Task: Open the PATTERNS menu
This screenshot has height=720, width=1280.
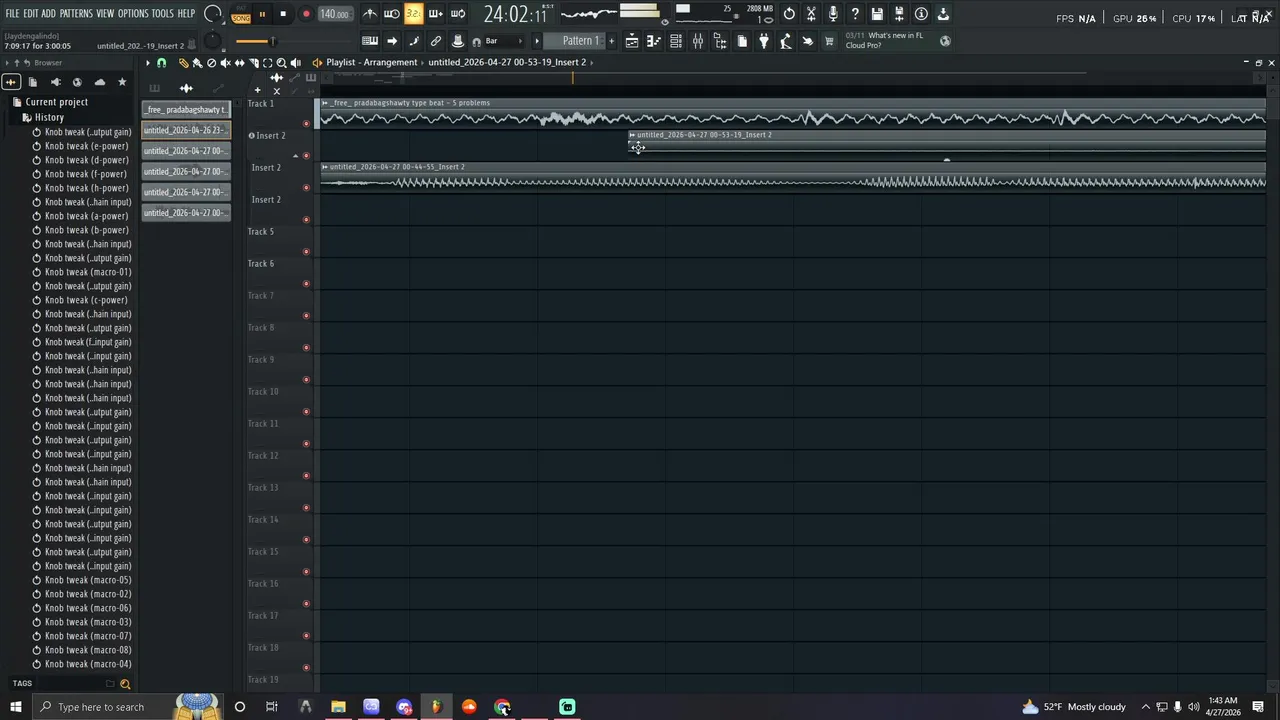Action: 76,13
